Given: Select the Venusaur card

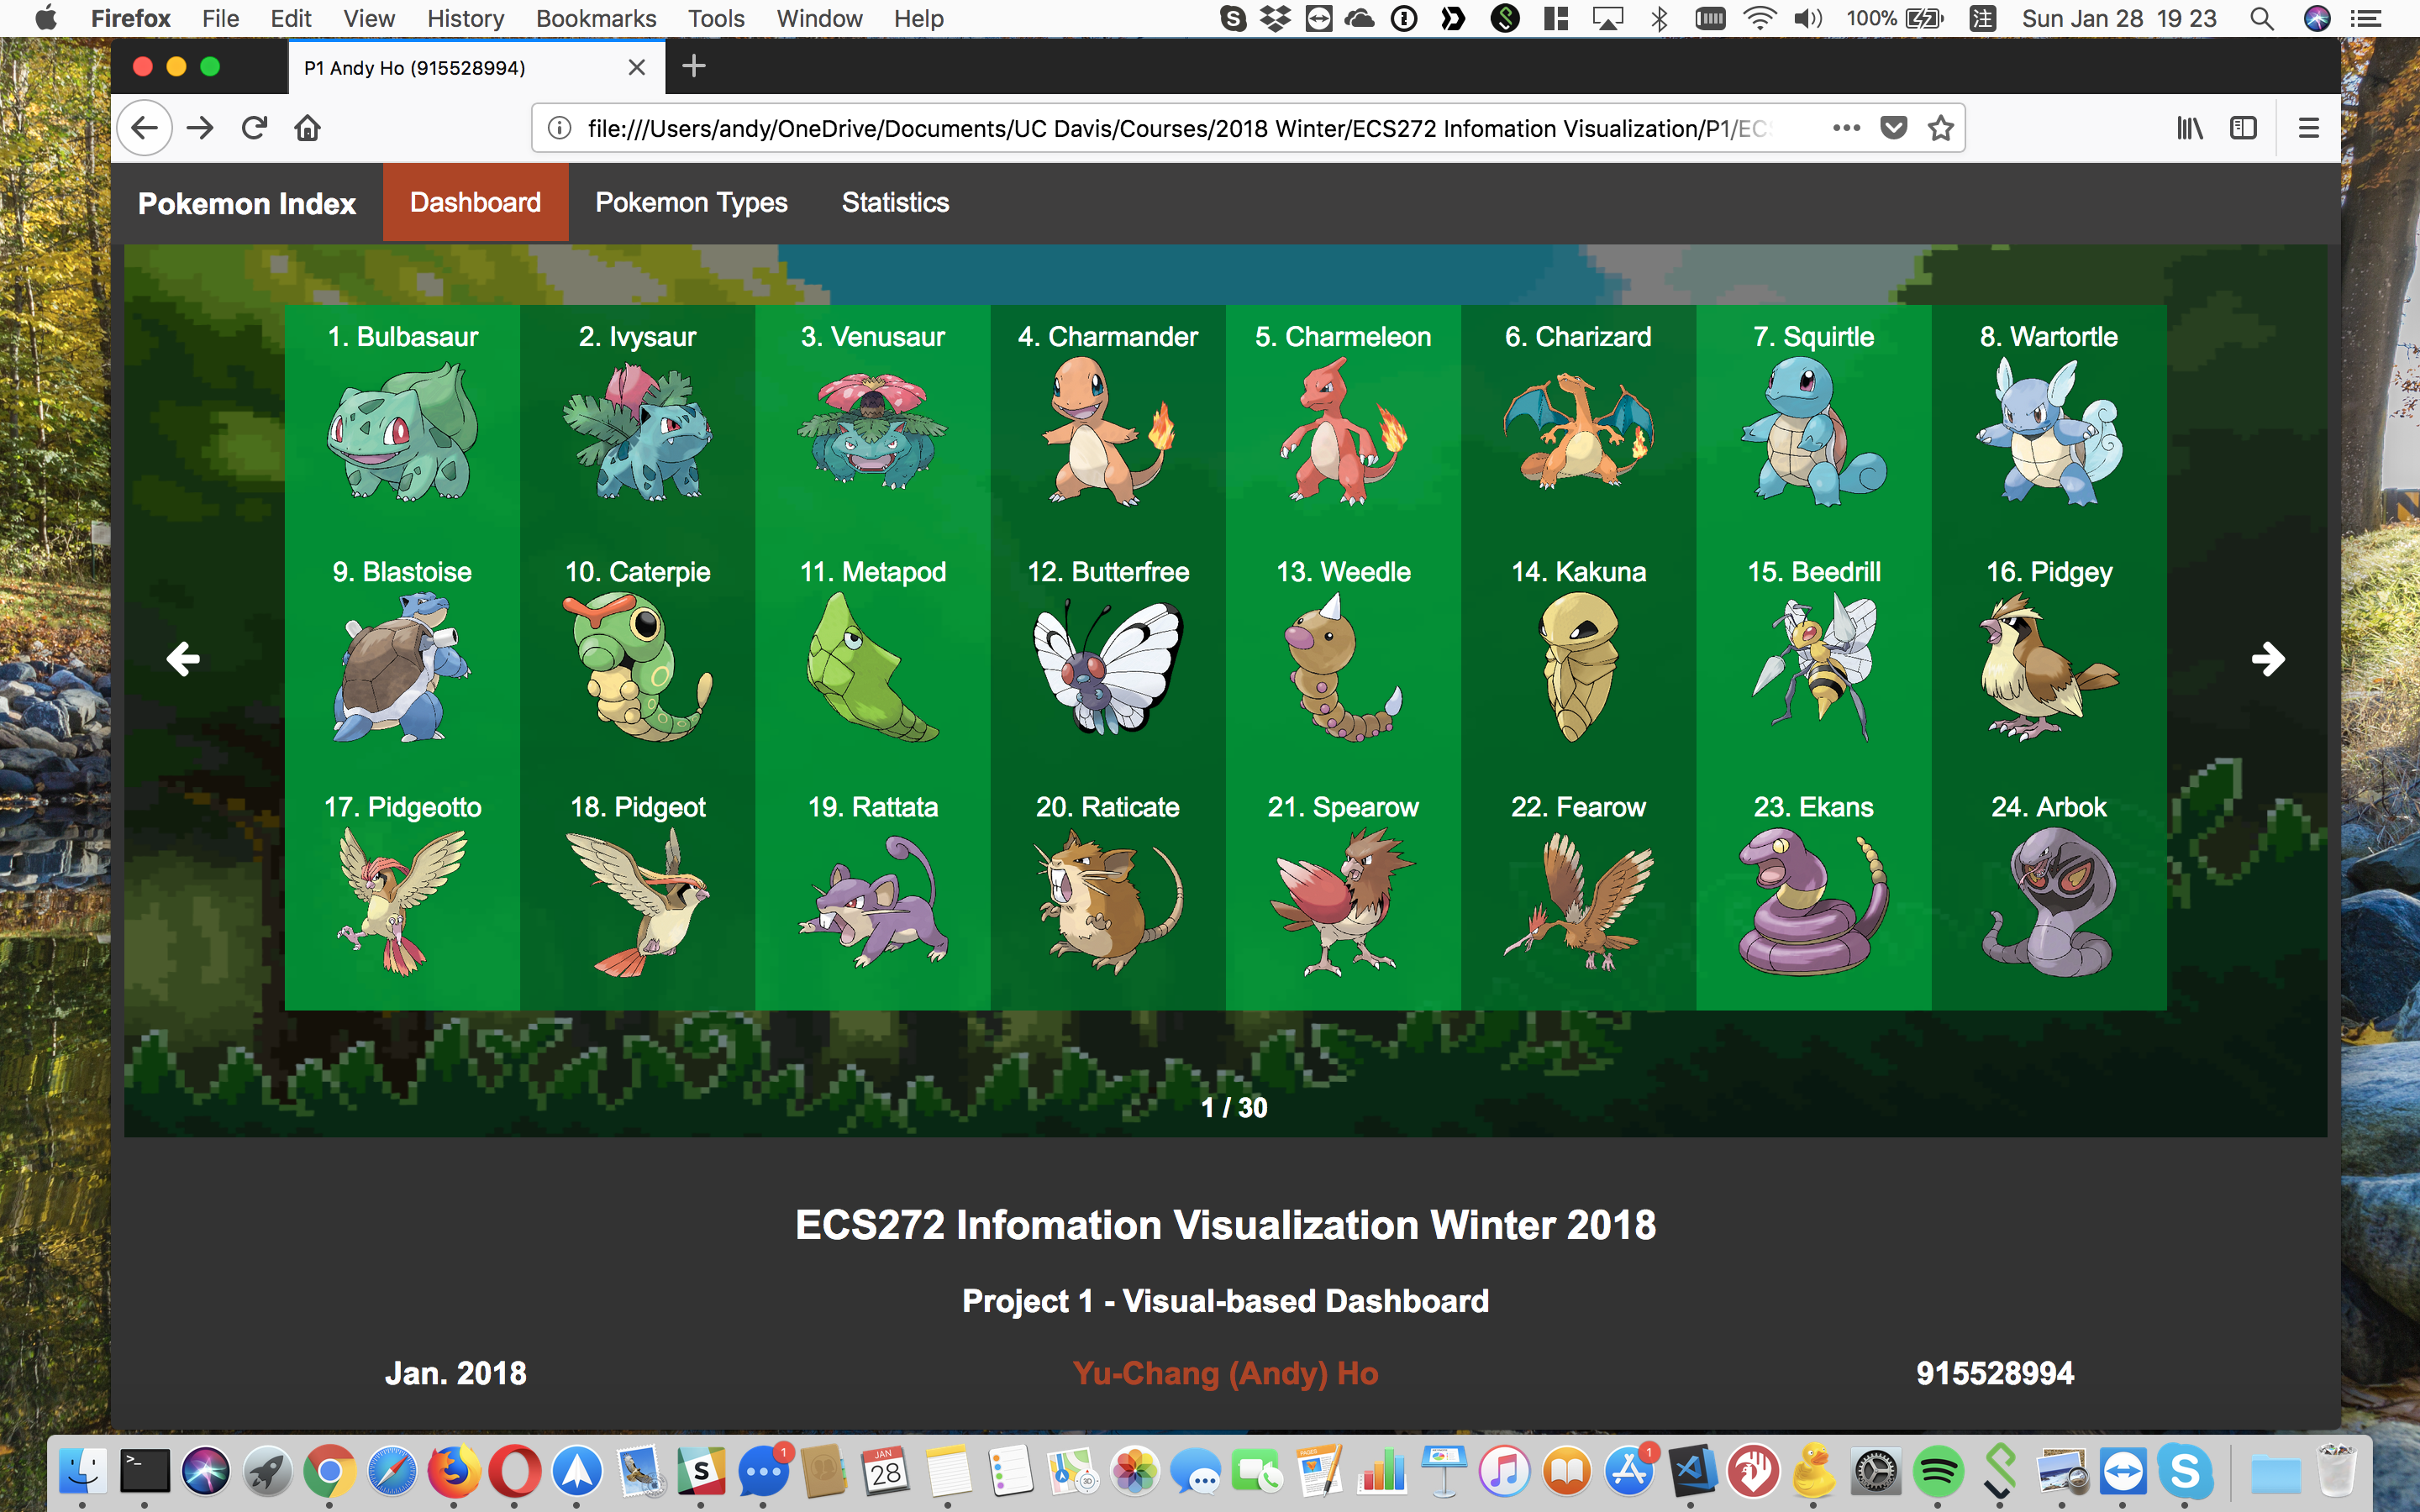Looking at the screenshot, I should coord(873,422).
